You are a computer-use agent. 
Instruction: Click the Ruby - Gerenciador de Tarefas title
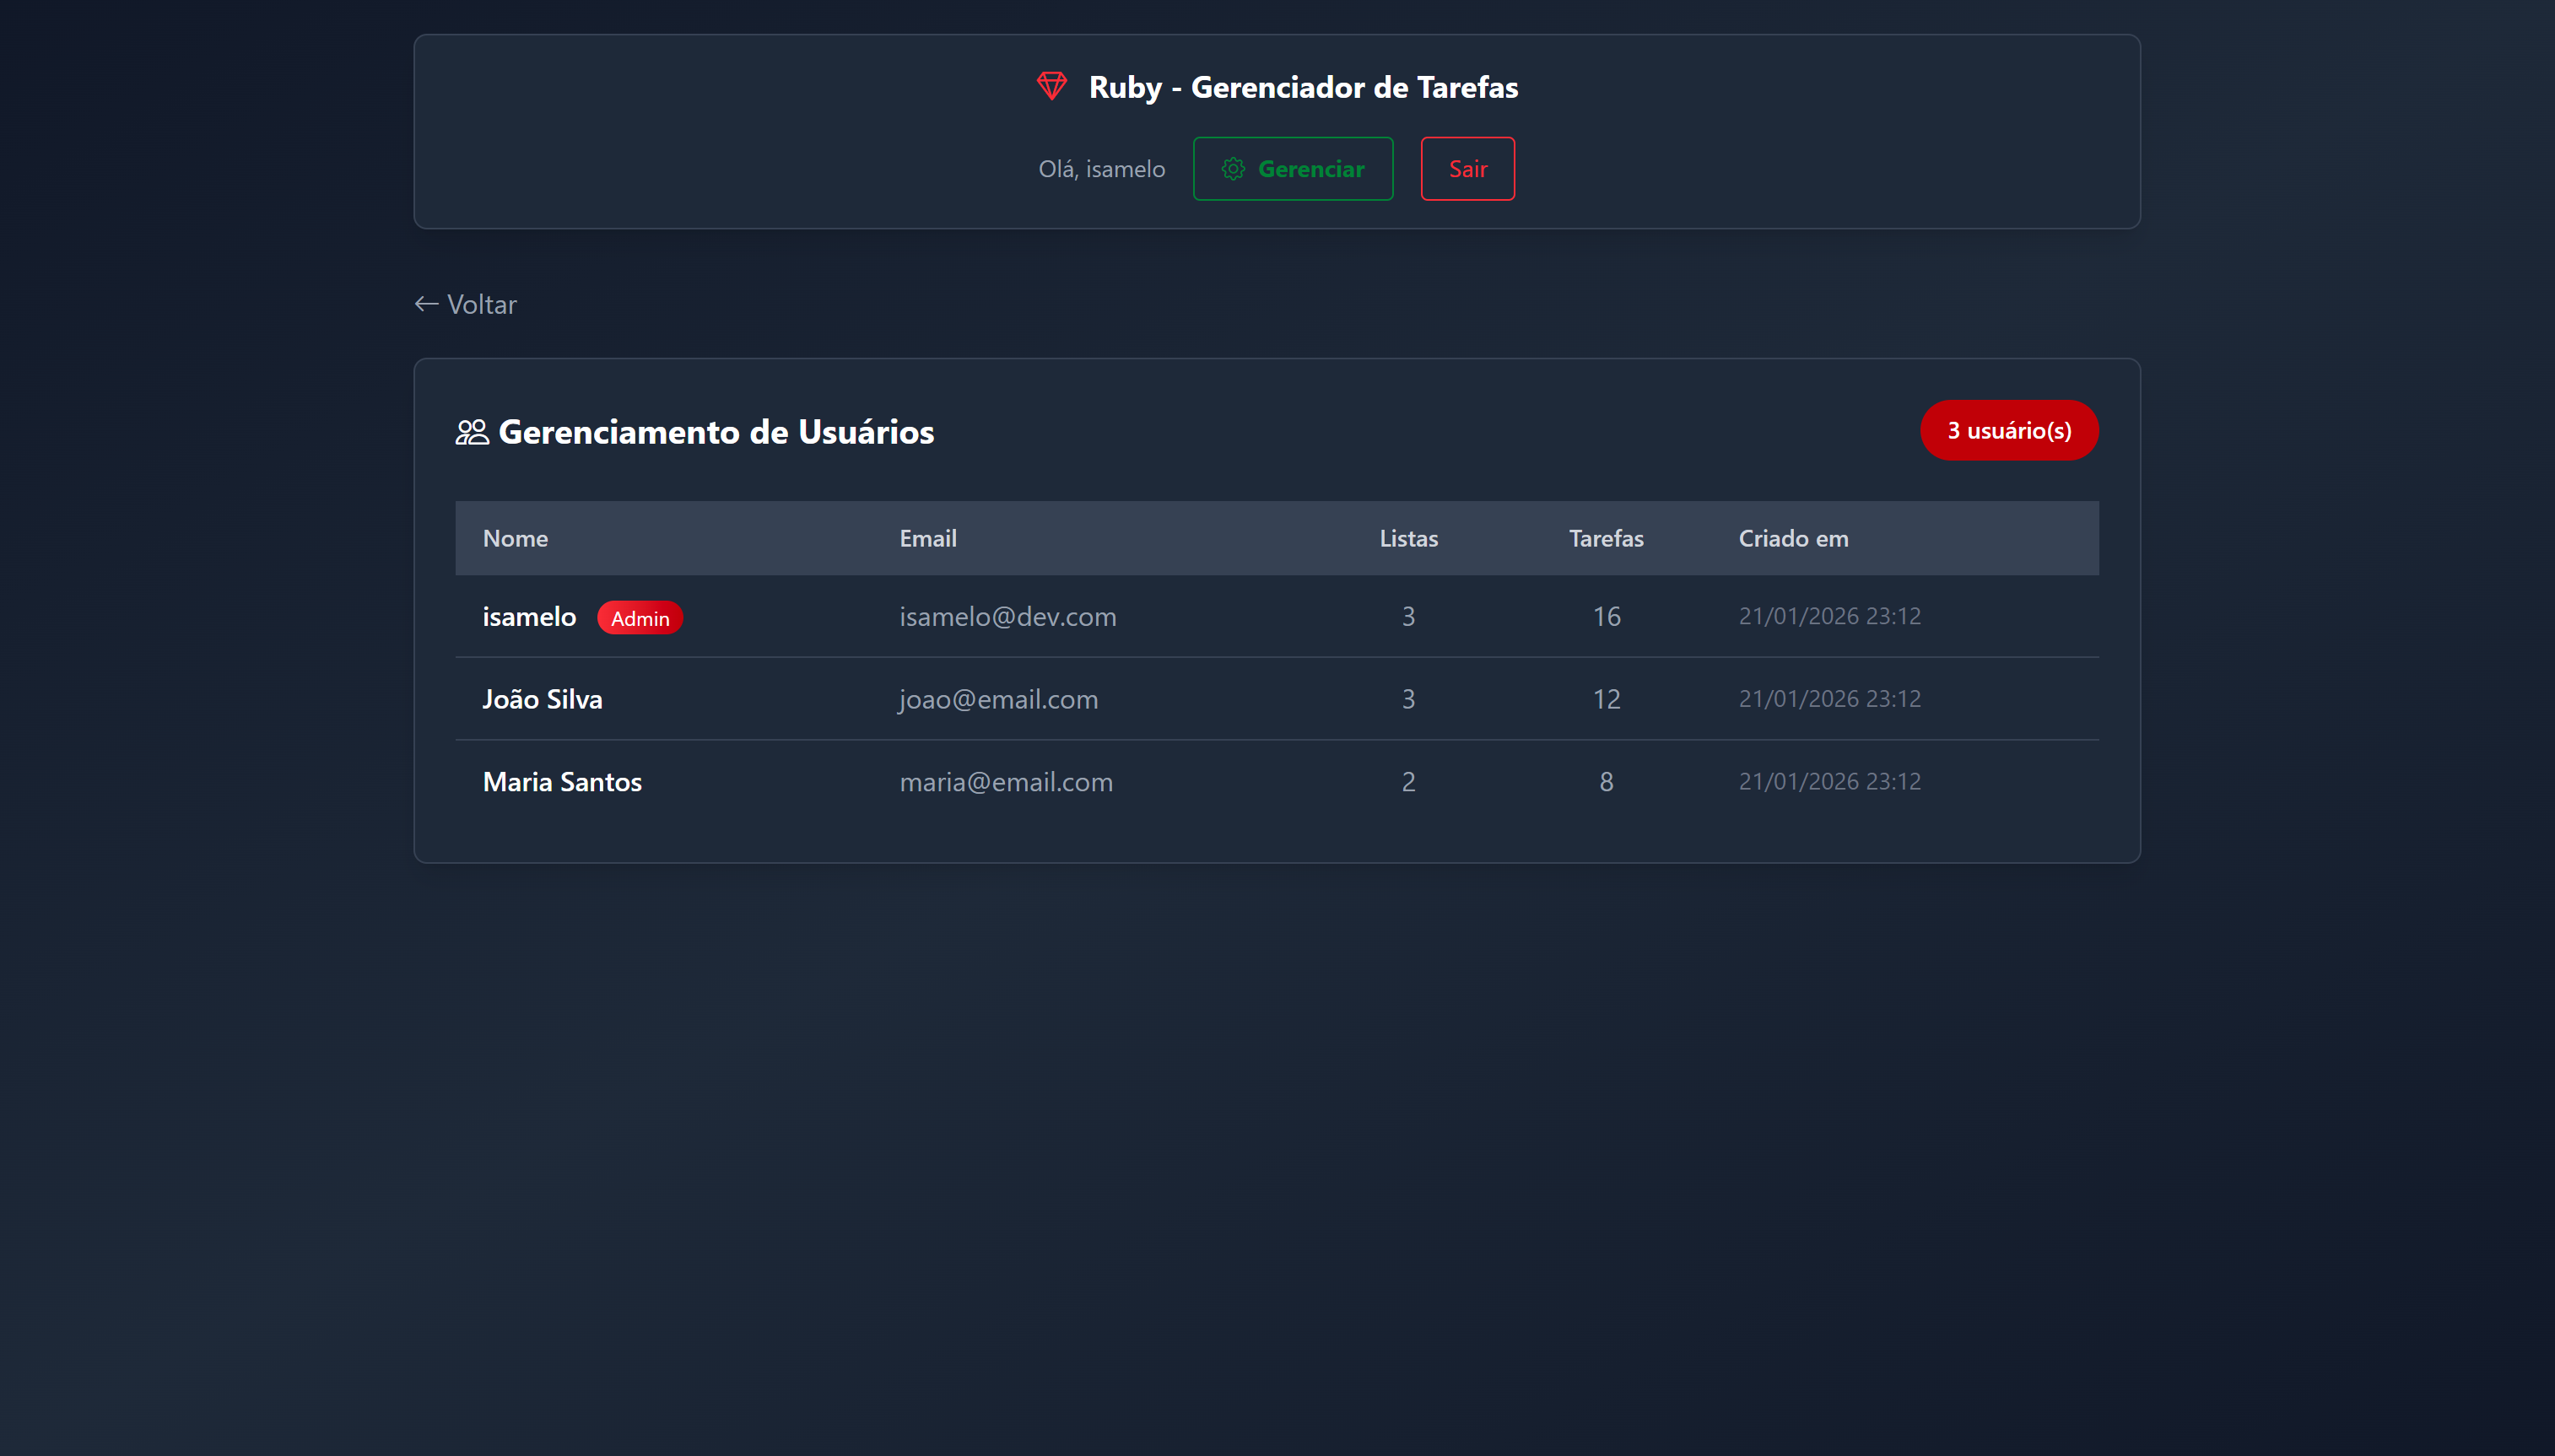pyautogui.click(x=1302, y=87)
